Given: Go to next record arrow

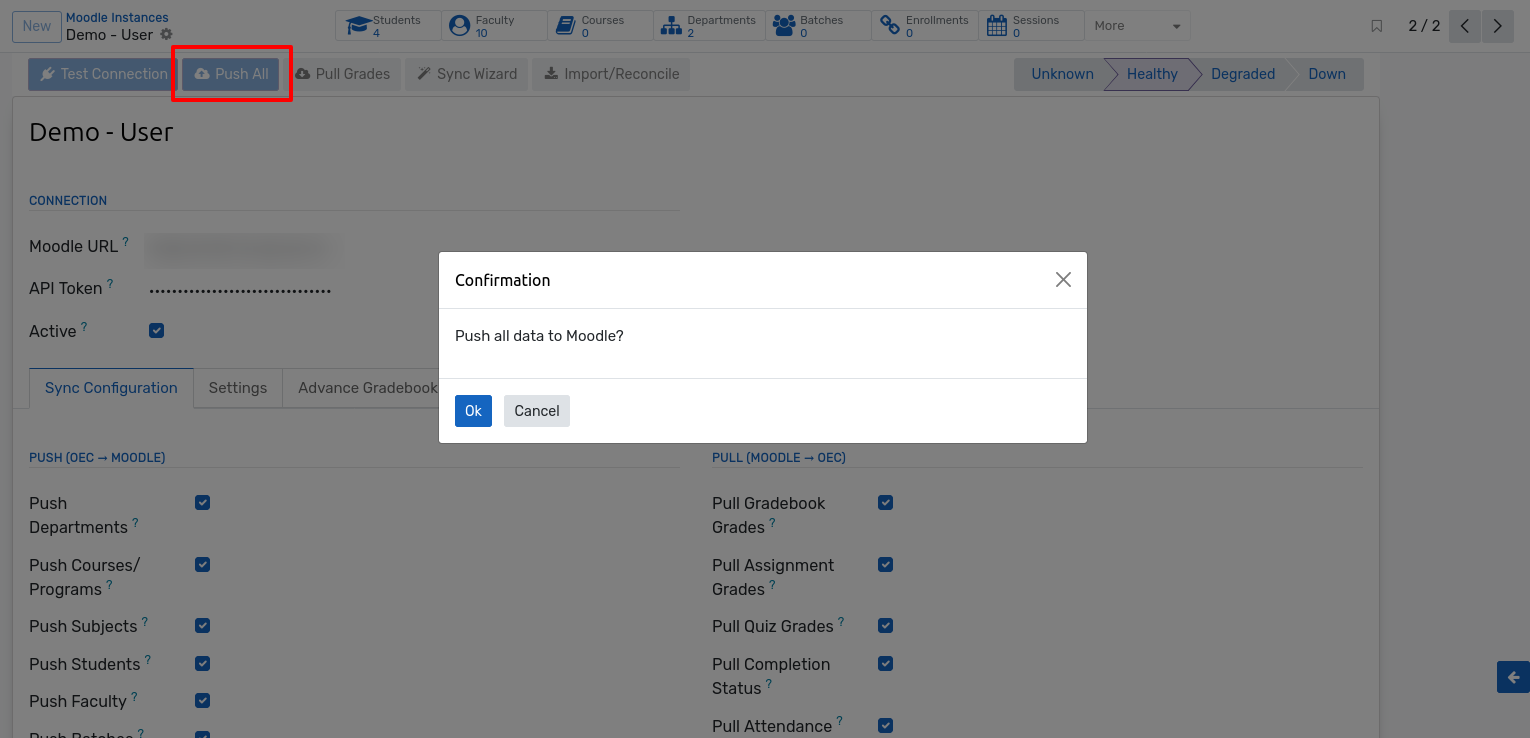Looking at the screenshot, I should [1497, 26].
